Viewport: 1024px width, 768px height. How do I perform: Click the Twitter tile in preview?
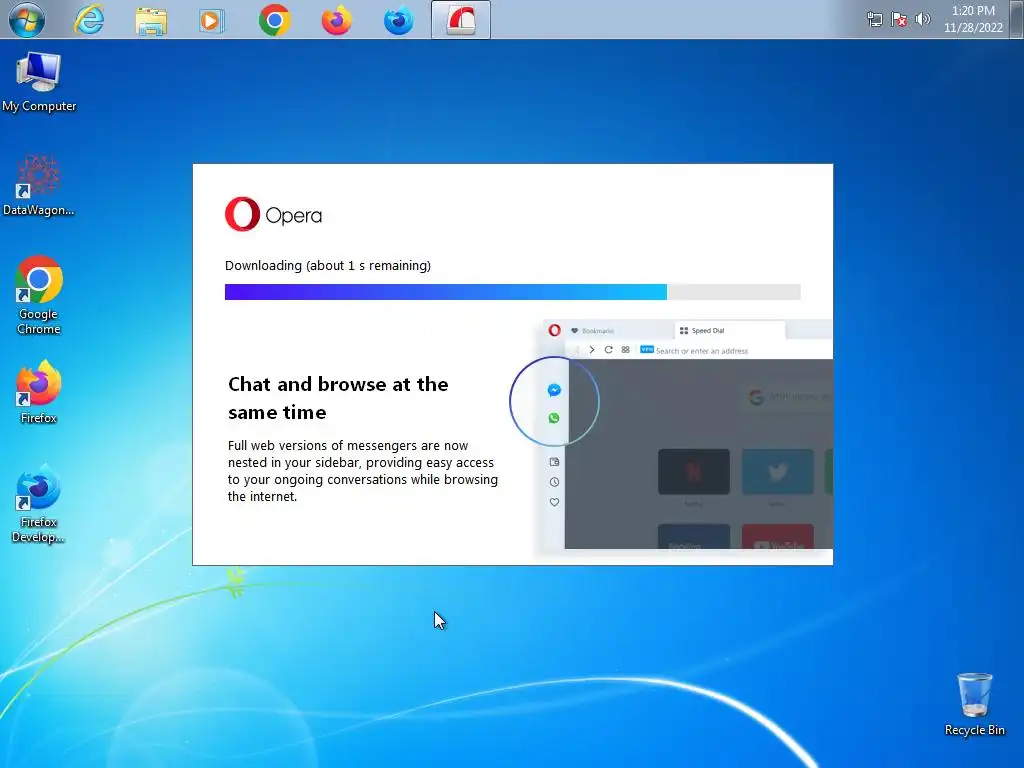778,472
